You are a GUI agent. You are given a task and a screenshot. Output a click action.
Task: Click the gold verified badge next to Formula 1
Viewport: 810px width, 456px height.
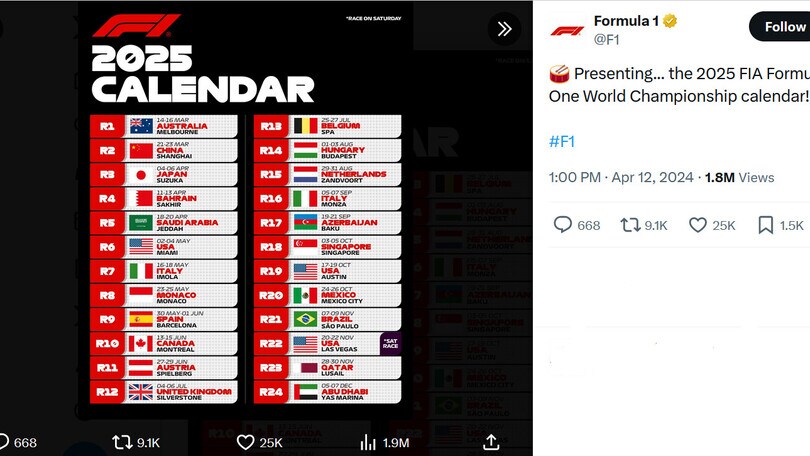pyautogui.click(x=671, y=20)
